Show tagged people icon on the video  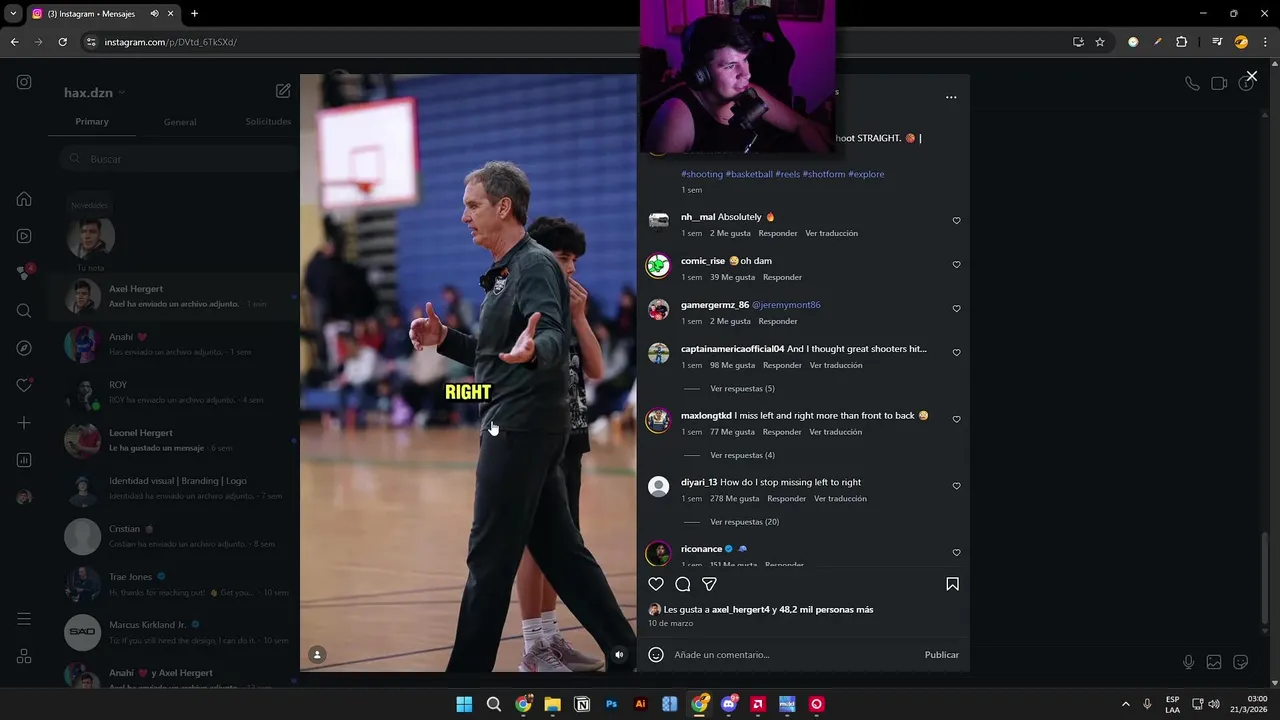(x=317, y=655)
